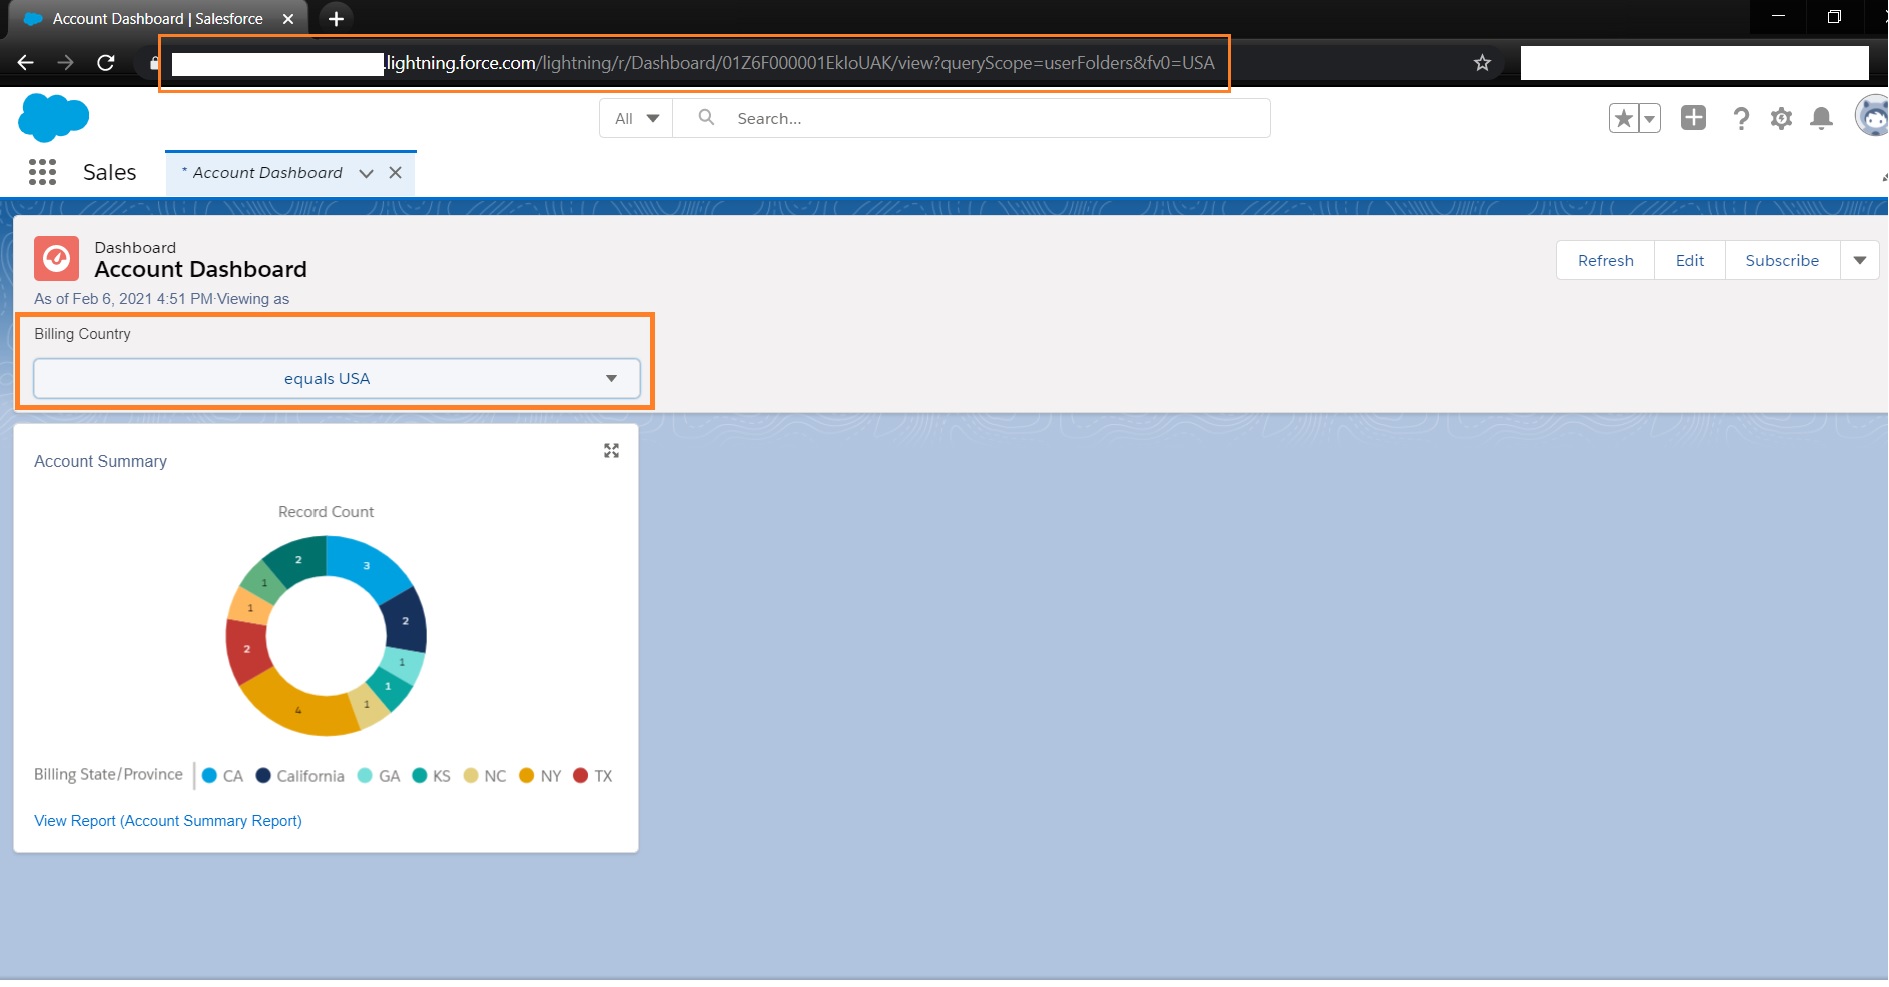The width and height of the screenshot is (1889, 987).
Task: Open the App Launcher grid icon
Action: (42, 172)
